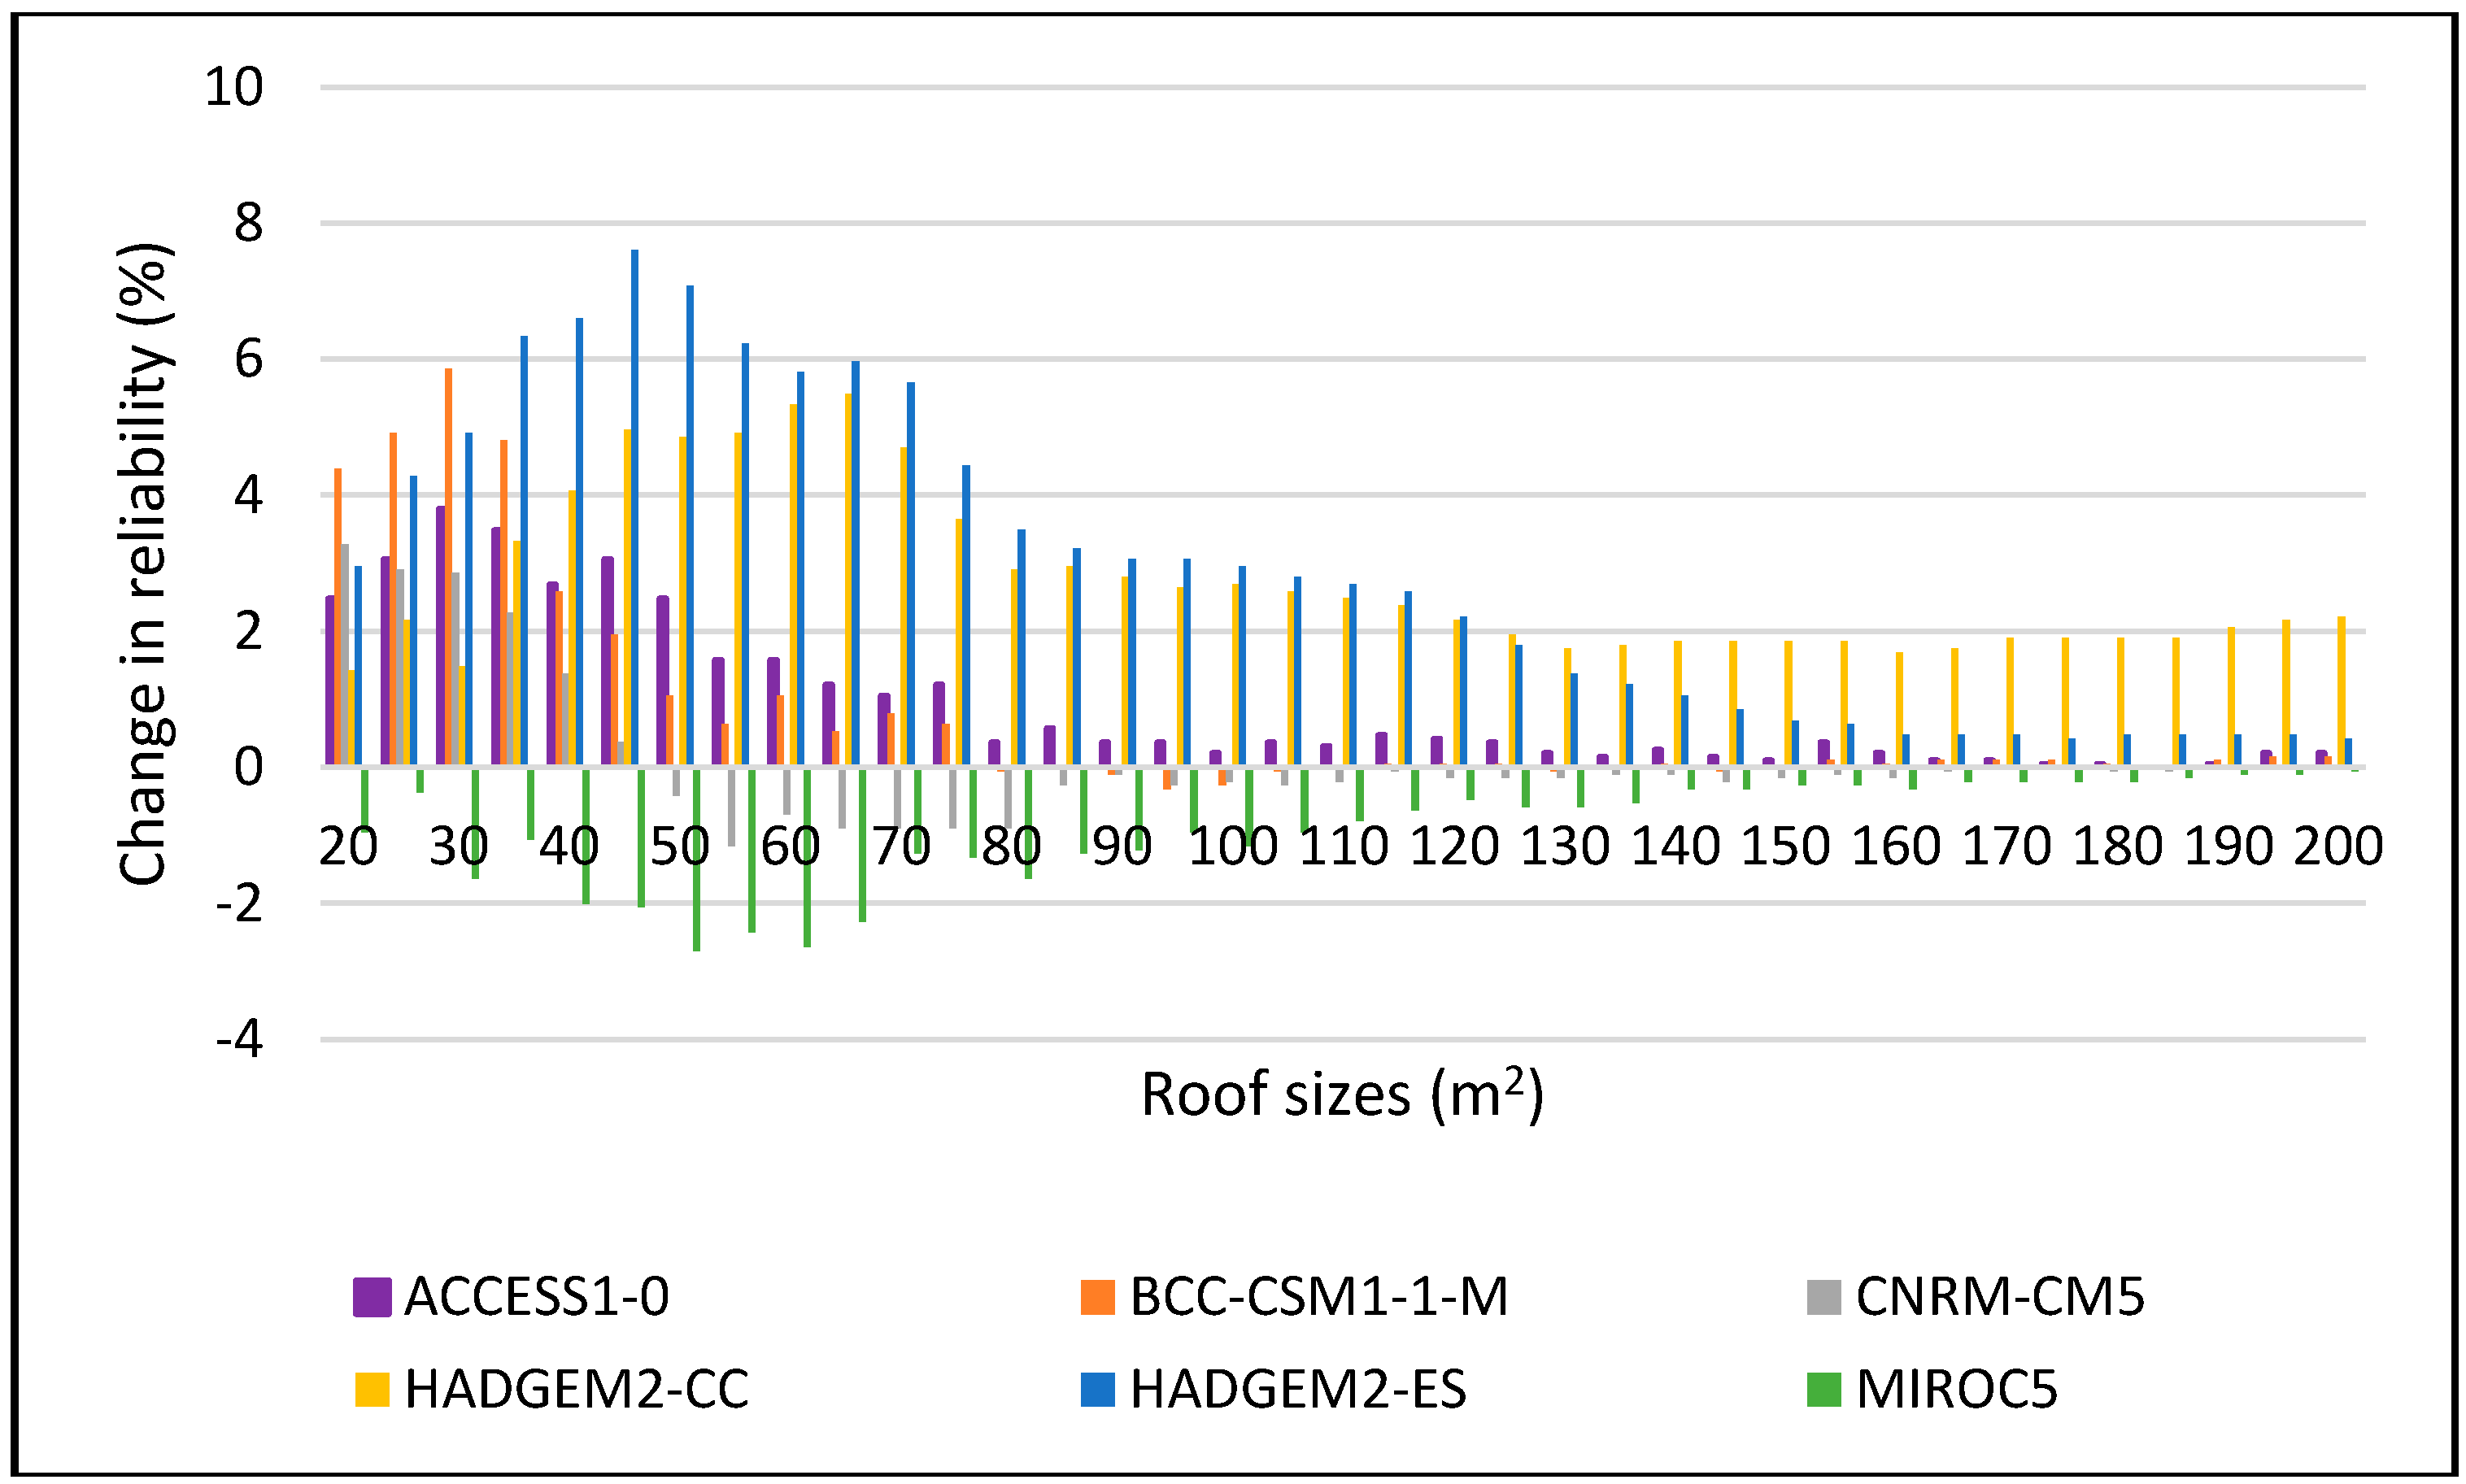Click the y-axis value -4
The height and width of the screenshot is (1484, 2466).
pos(239,1039)
